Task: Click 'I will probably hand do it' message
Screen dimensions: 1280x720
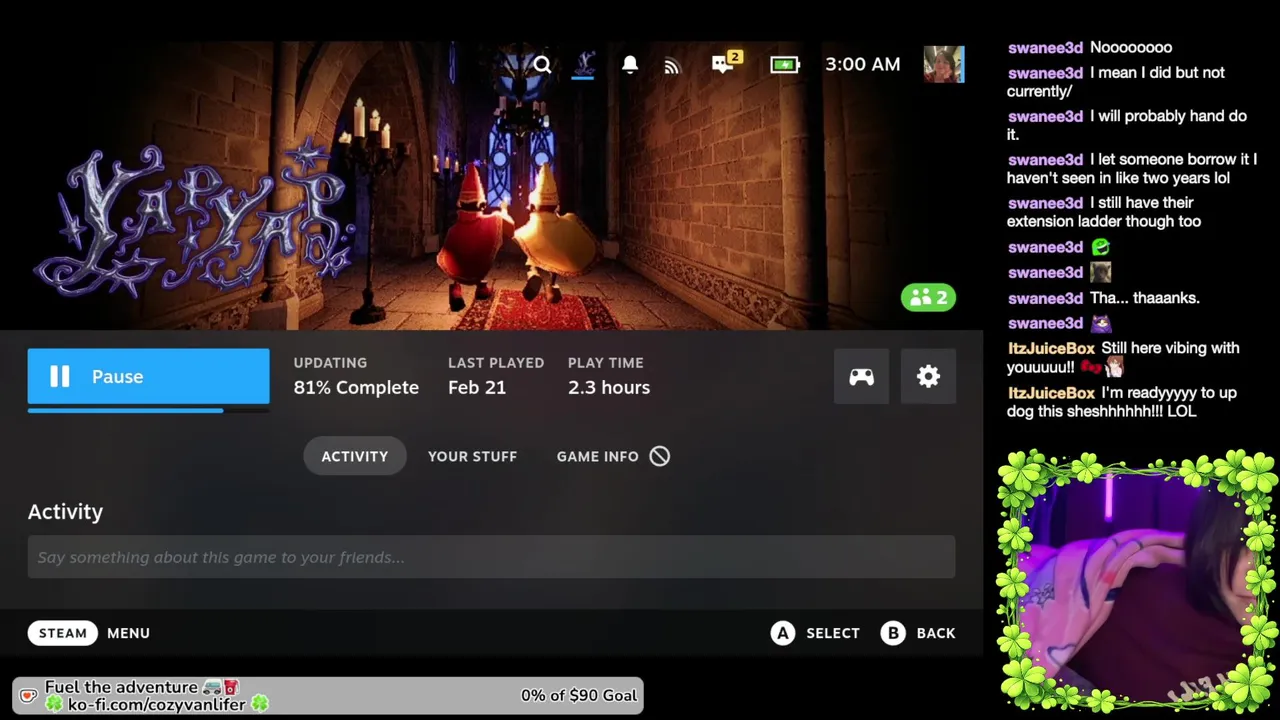Action: (1127, 125)
